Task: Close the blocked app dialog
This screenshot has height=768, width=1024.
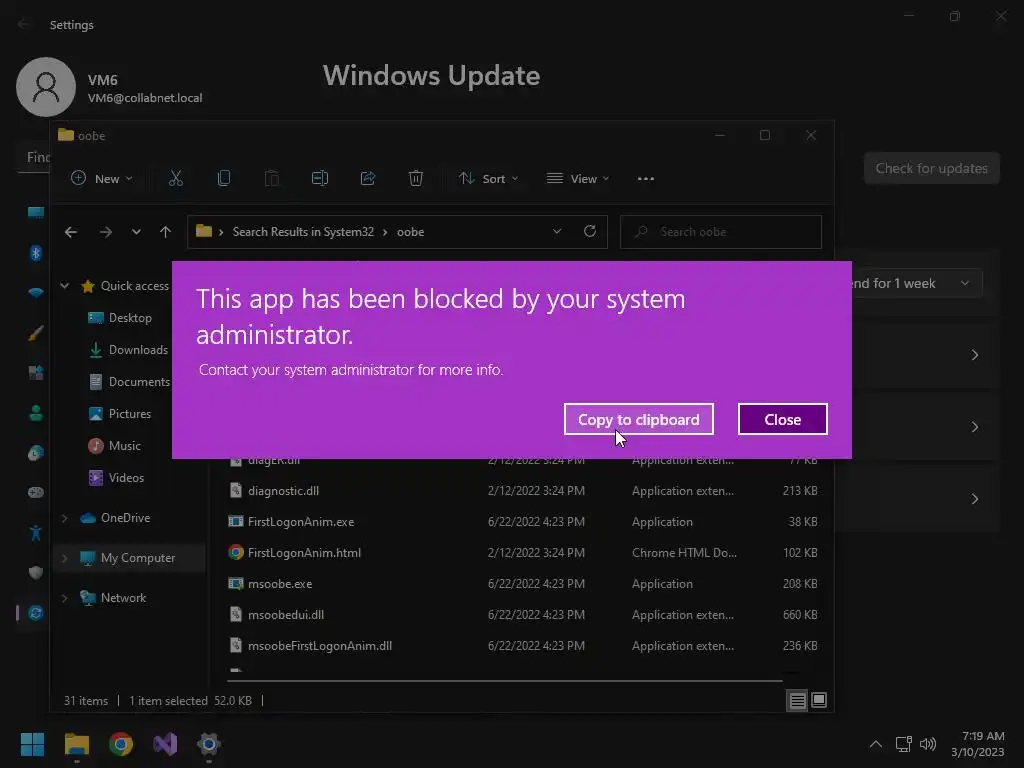Action: [x=782, y=419]
